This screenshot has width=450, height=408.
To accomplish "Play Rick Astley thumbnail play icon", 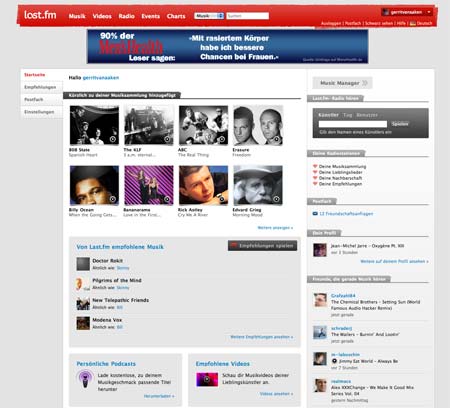I will pos(222,199).
